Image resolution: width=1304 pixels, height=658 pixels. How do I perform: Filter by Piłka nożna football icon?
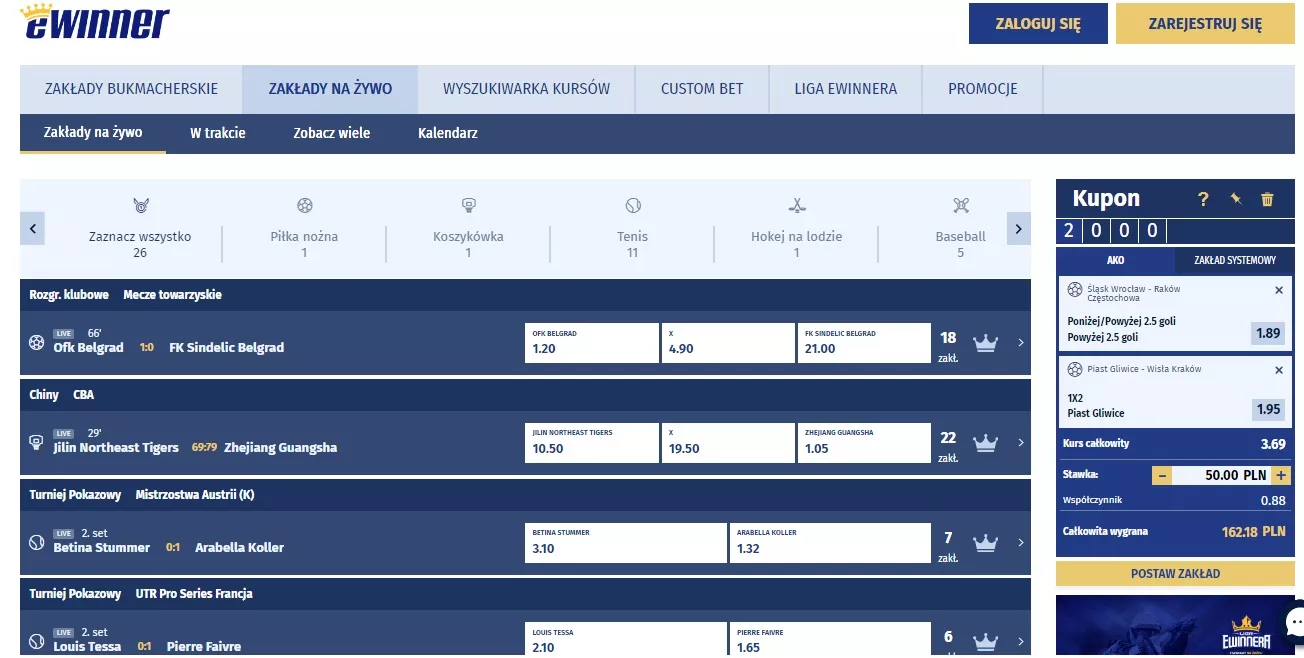pos(305,206)
